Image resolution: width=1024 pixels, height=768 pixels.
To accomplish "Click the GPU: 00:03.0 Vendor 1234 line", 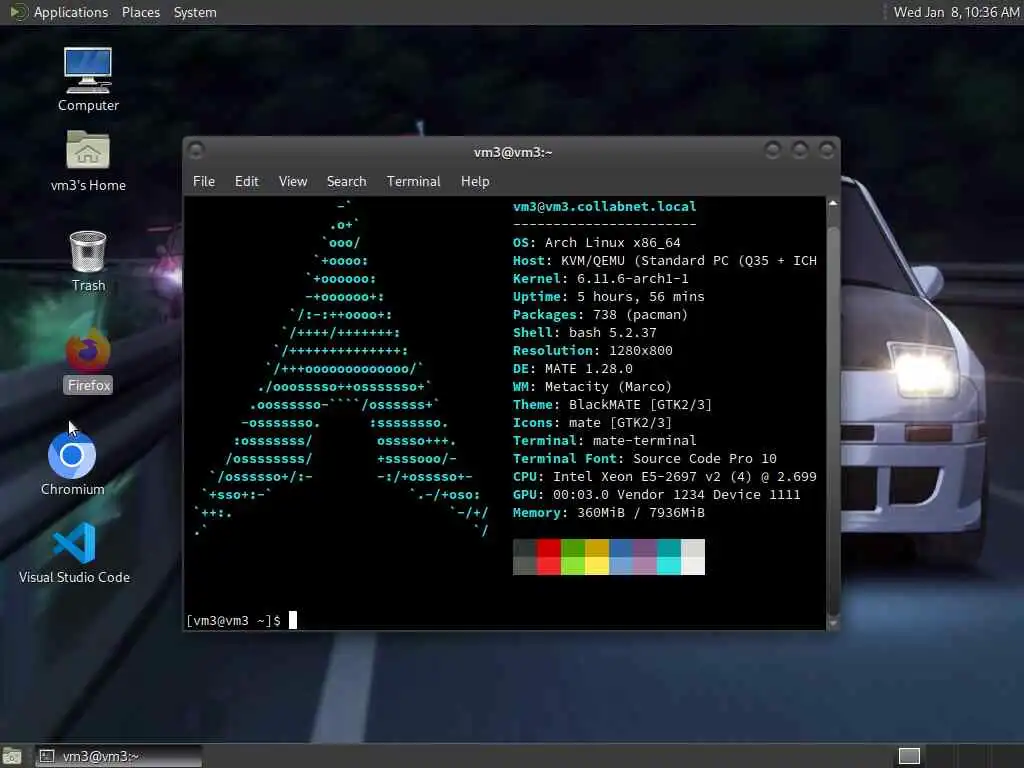I will pos(656,495).
